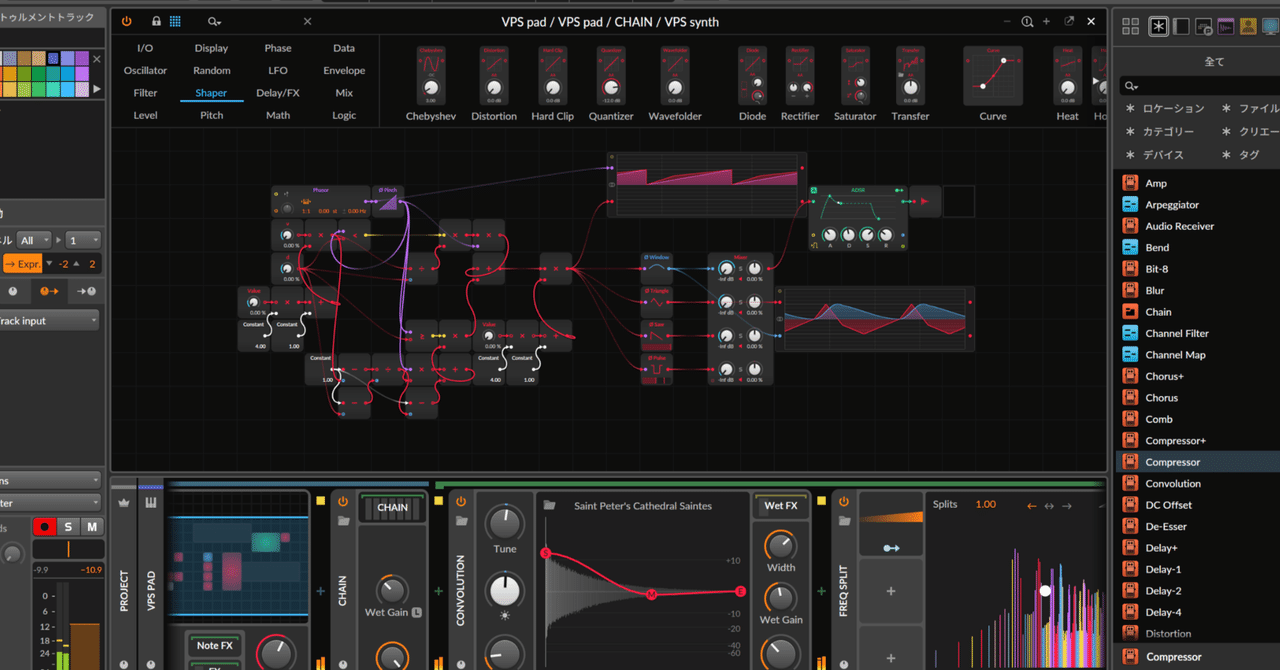Open the All channel dropdown
Viewport: 1280px width, 670px height.
click(33, 240)
